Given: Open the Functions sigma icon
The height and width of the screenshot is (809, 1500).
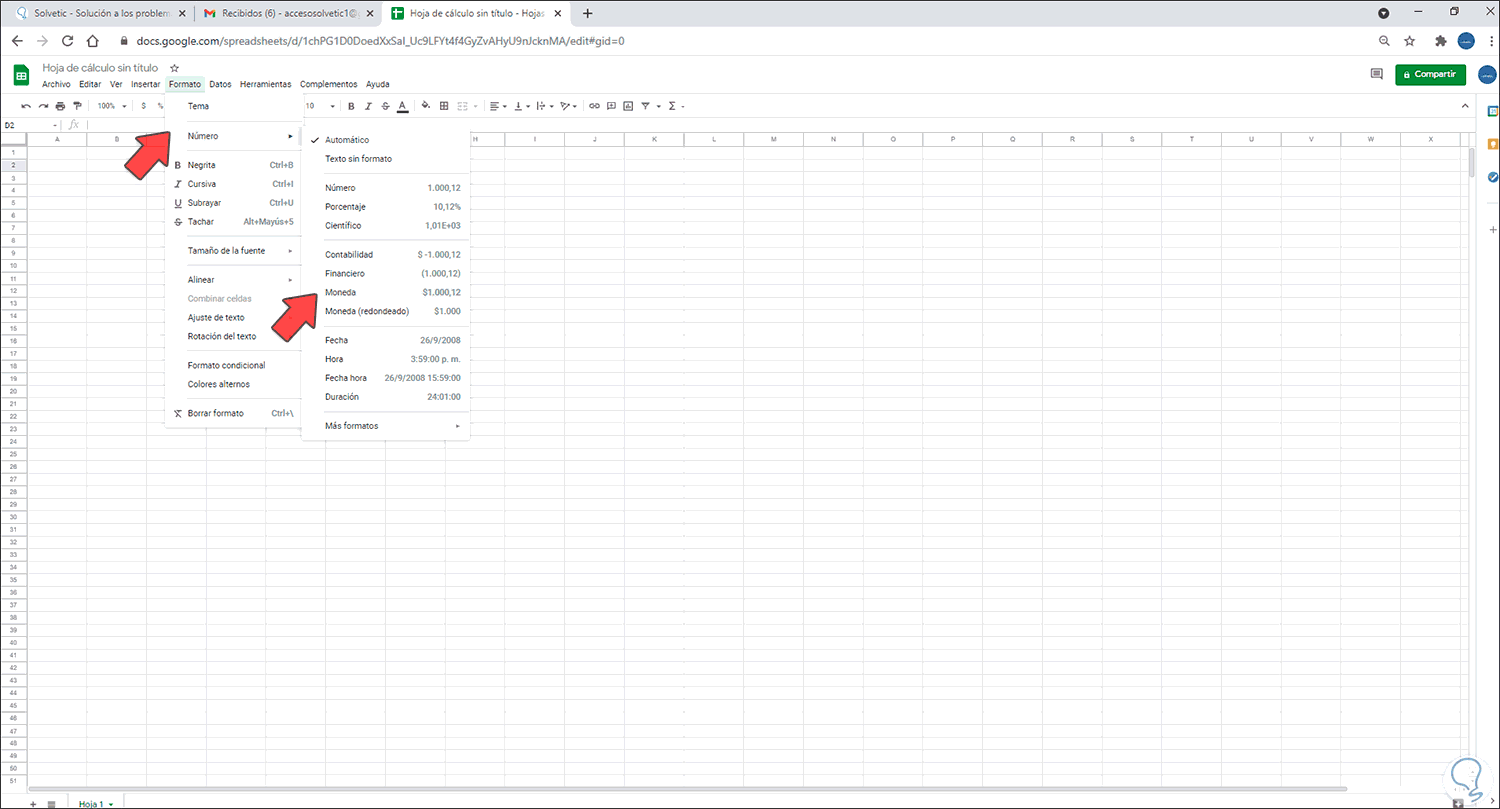Looking at the screenshot, I should click(x=673, y=105).
